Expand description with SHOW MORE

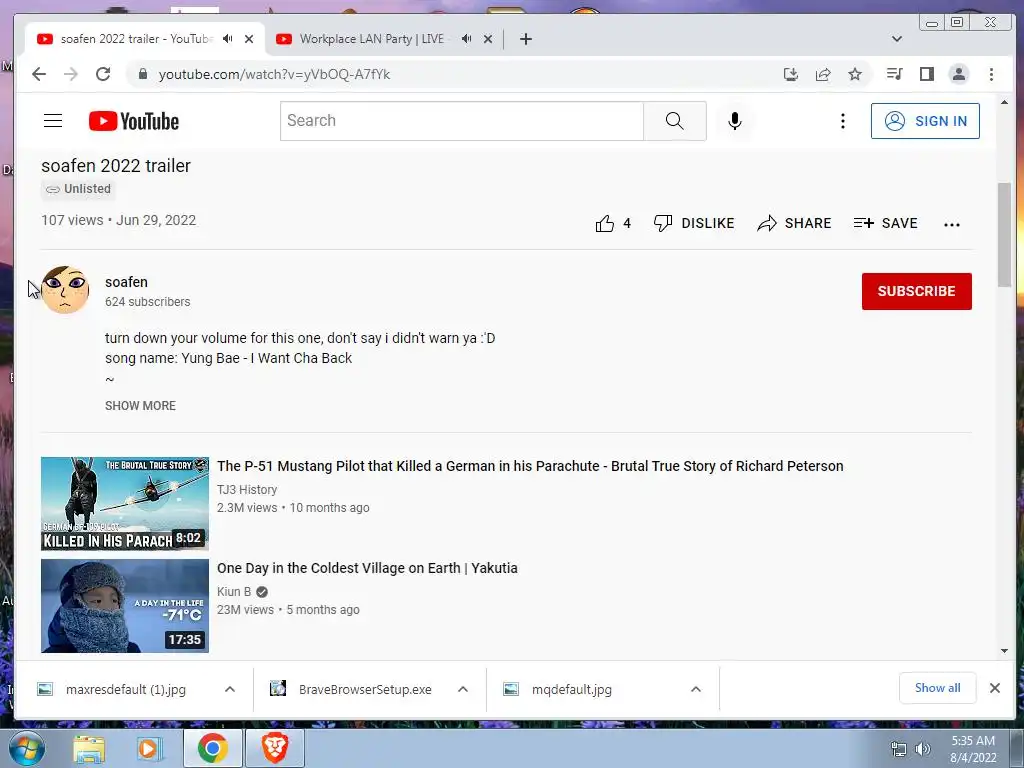pos(140,406)
